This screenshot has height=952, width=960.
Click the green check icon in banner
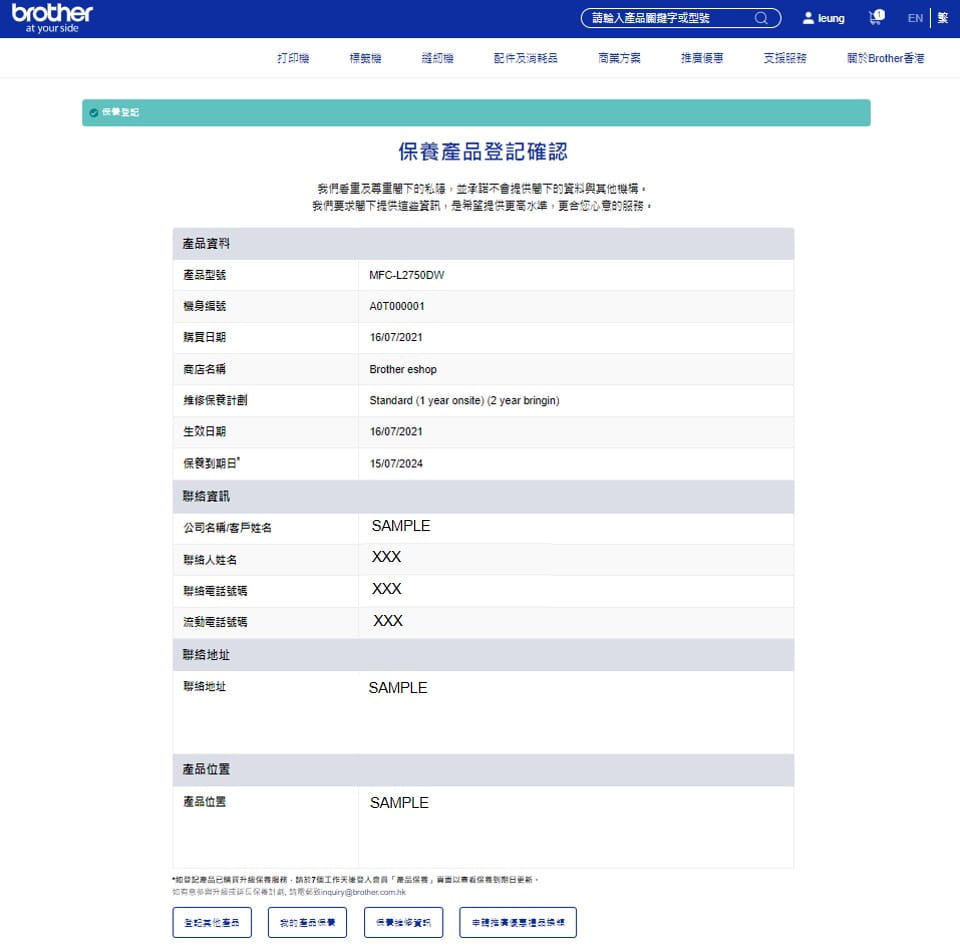click(x=94, y=113)
